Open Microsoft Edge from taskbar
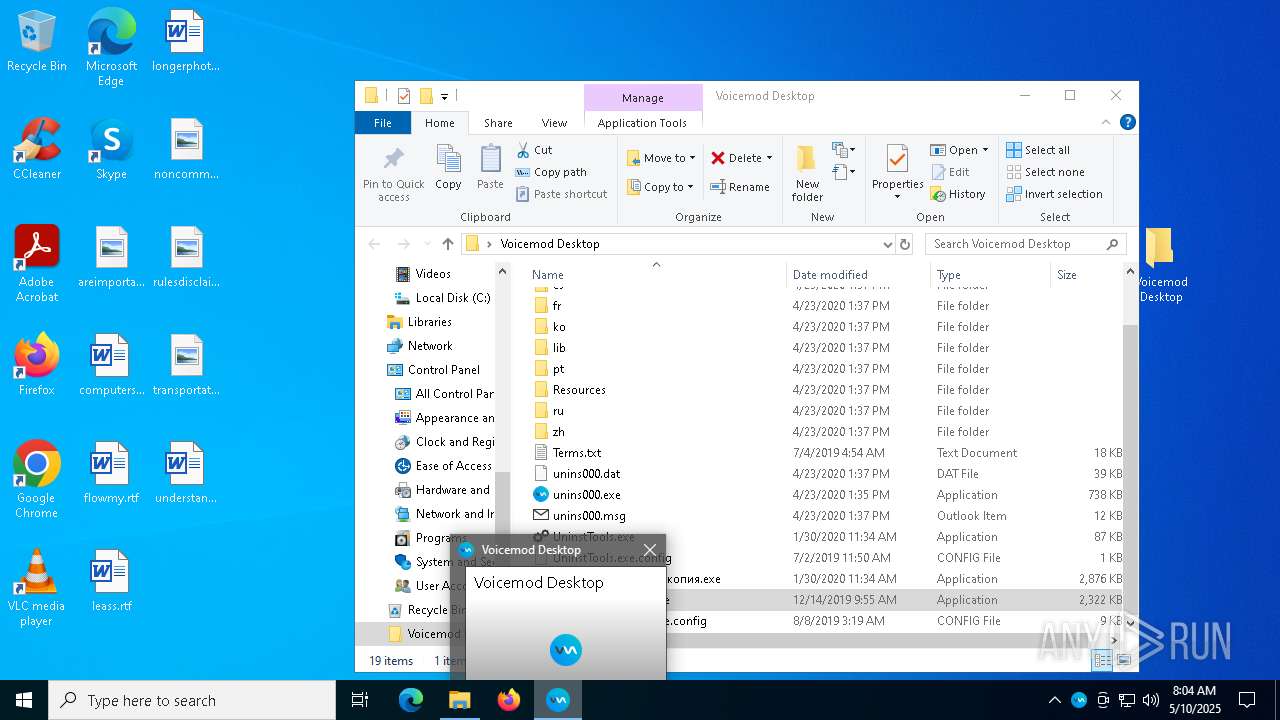Screen dimensions: 1280x720 tap(410, 700)
